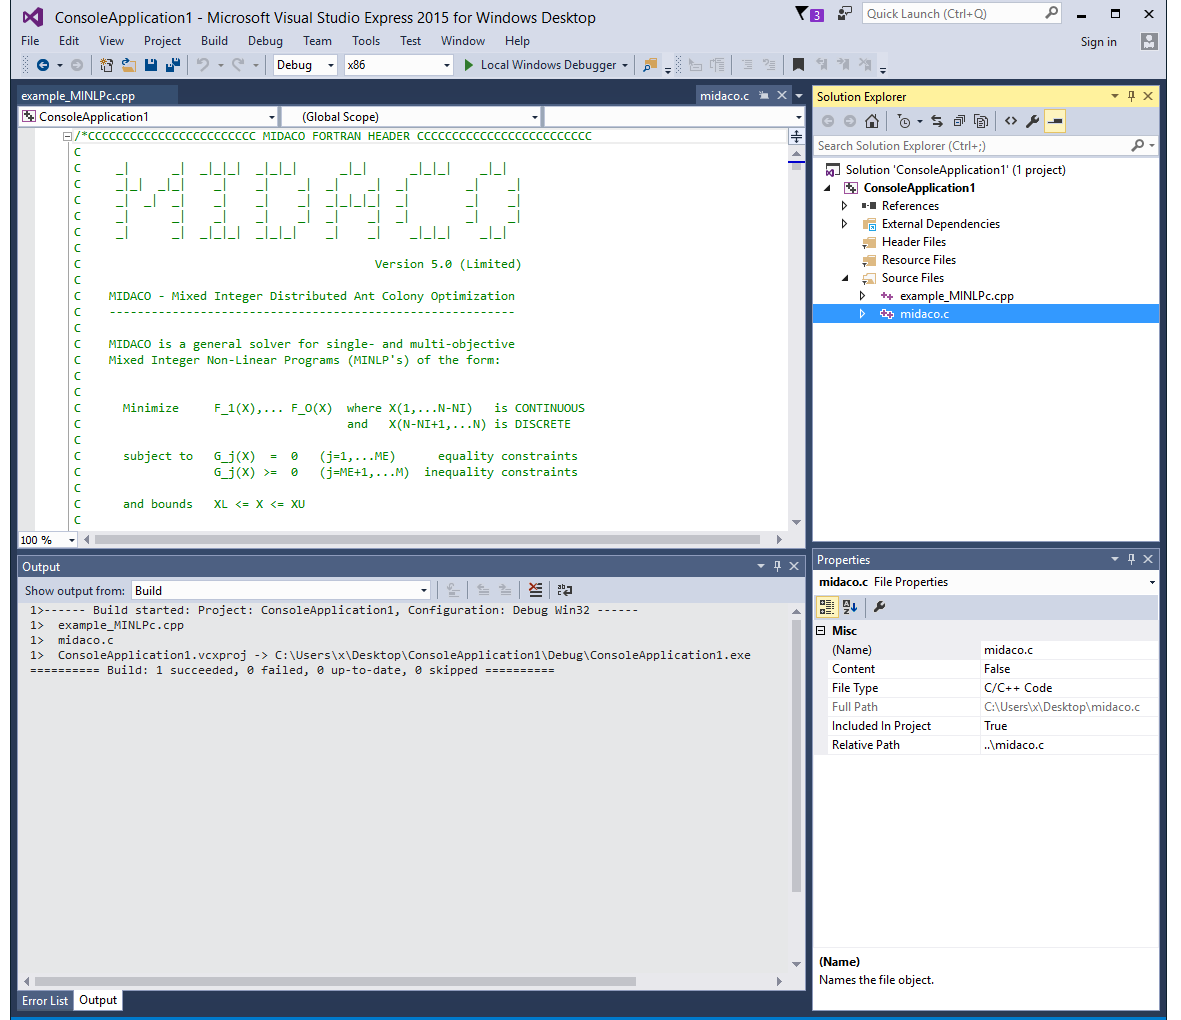Image resolution: width=1181 pixels, height=1020 pixels.
Task: Clear All output with the red X icon
Action: pyautogui.click(x=535, y=590)
